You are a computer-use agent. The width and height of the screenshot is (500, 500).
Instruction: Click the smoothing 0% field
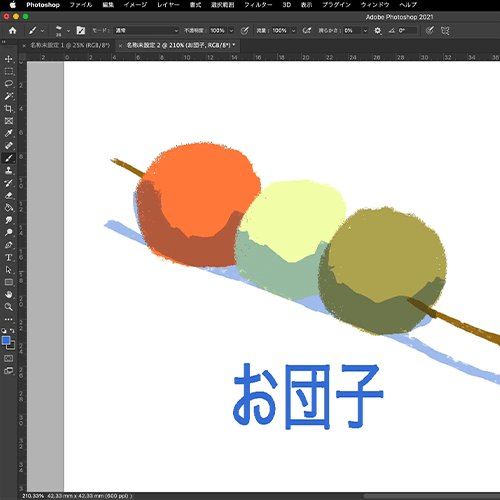(x=353, y=31)
